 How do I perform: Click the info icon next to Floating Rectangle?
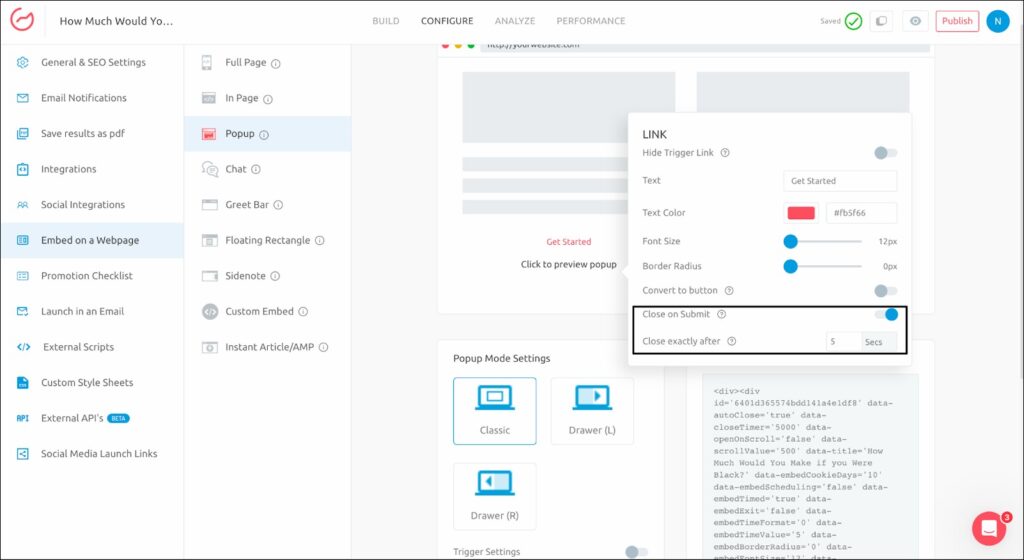320,240
